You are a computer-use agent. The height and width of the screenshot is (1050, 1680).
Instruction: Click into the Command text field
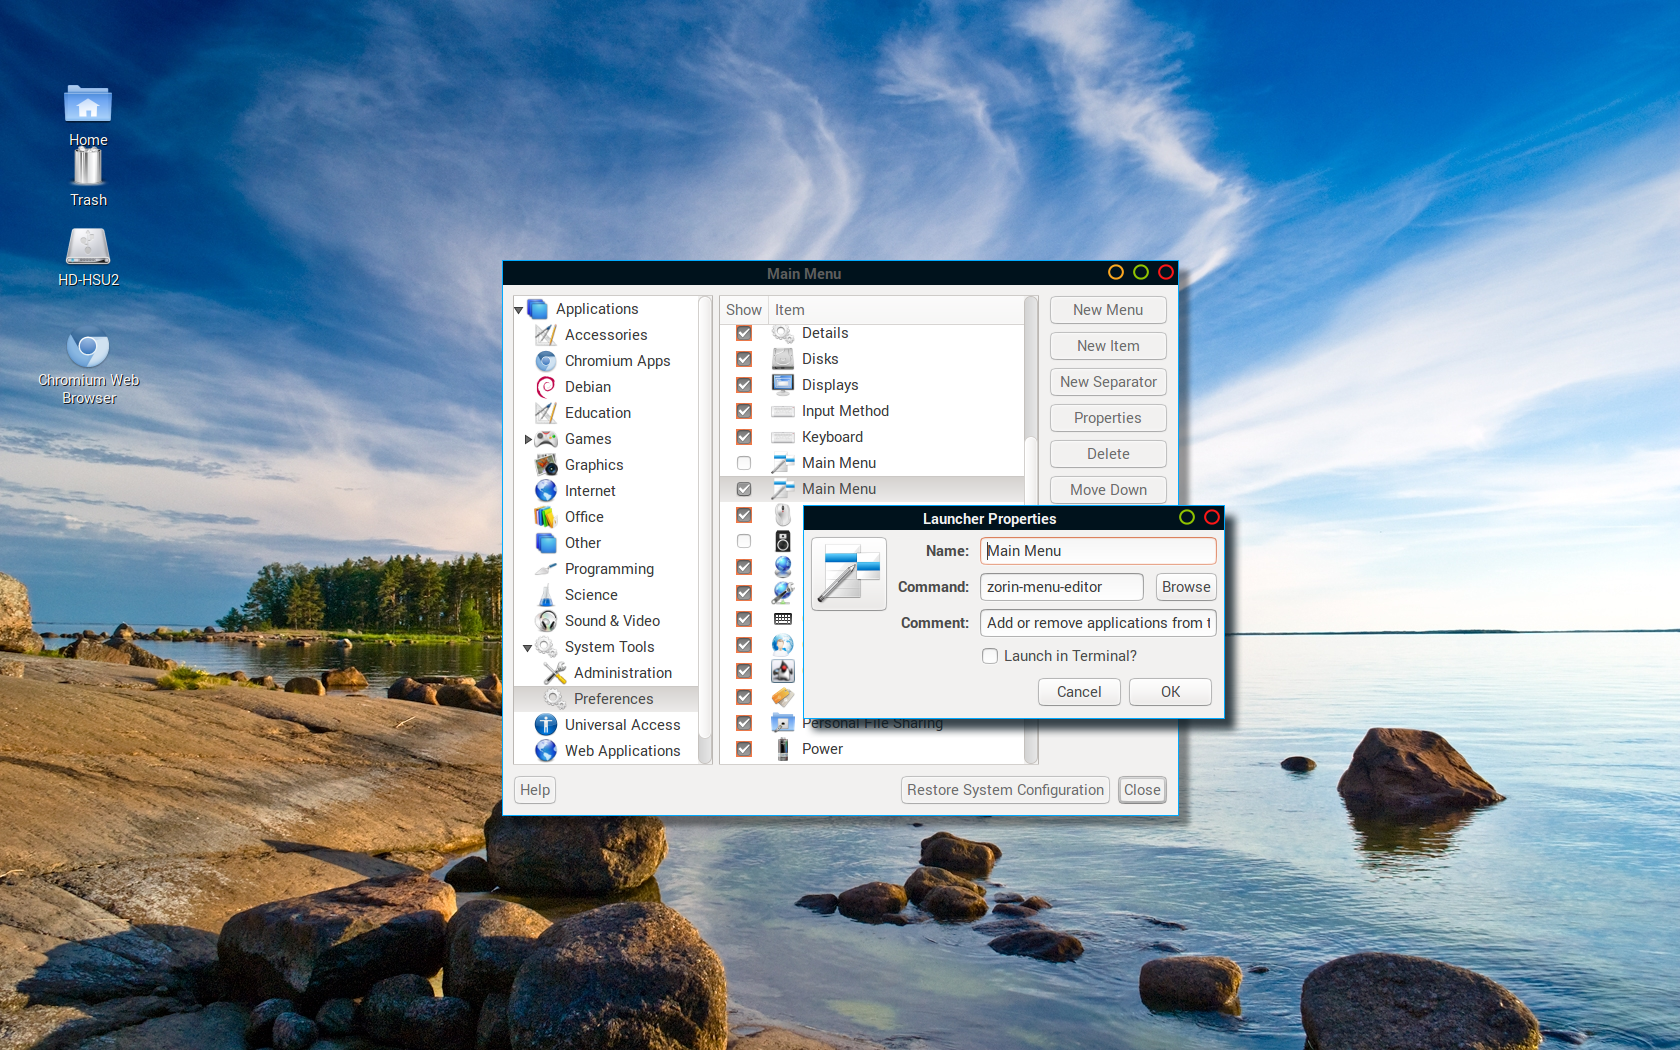pyautogui.click(x=1060, y=587)
